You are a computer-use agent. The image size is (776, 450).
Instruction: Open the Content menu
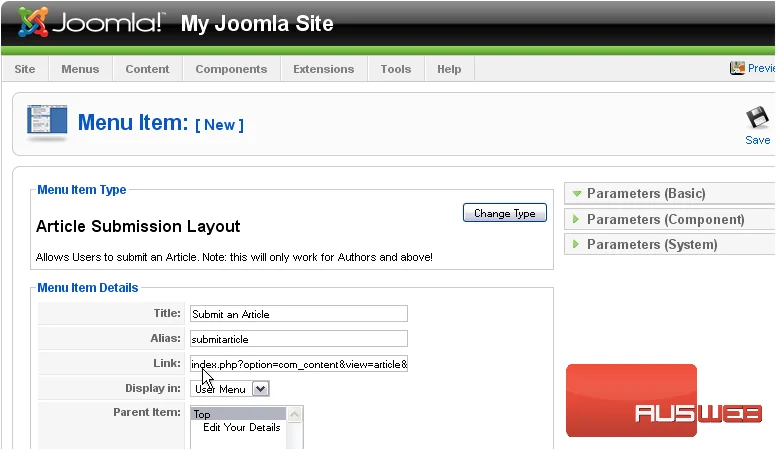pyautogui.click(x=147, y=69)
